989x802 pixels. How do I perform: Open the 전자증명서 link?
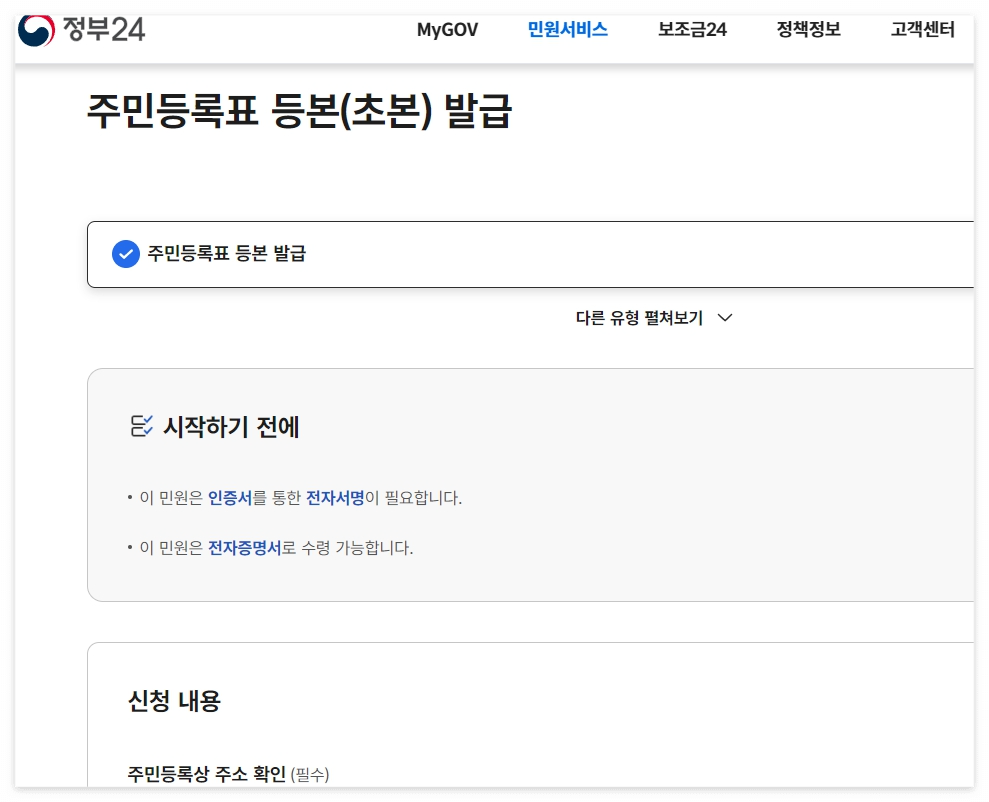pyautogui.click(x=245, y=548)
